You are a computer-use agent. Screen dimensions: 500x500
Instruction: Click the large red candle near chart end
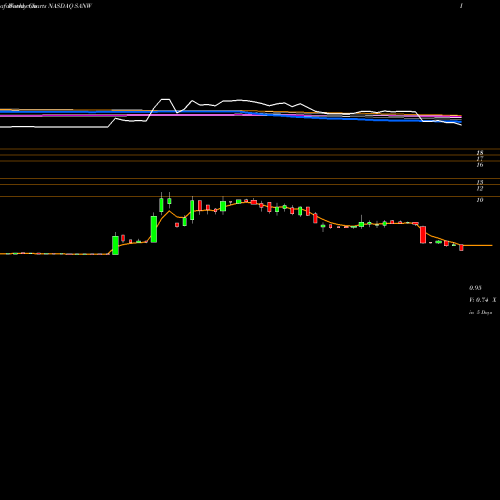(423, 235)
